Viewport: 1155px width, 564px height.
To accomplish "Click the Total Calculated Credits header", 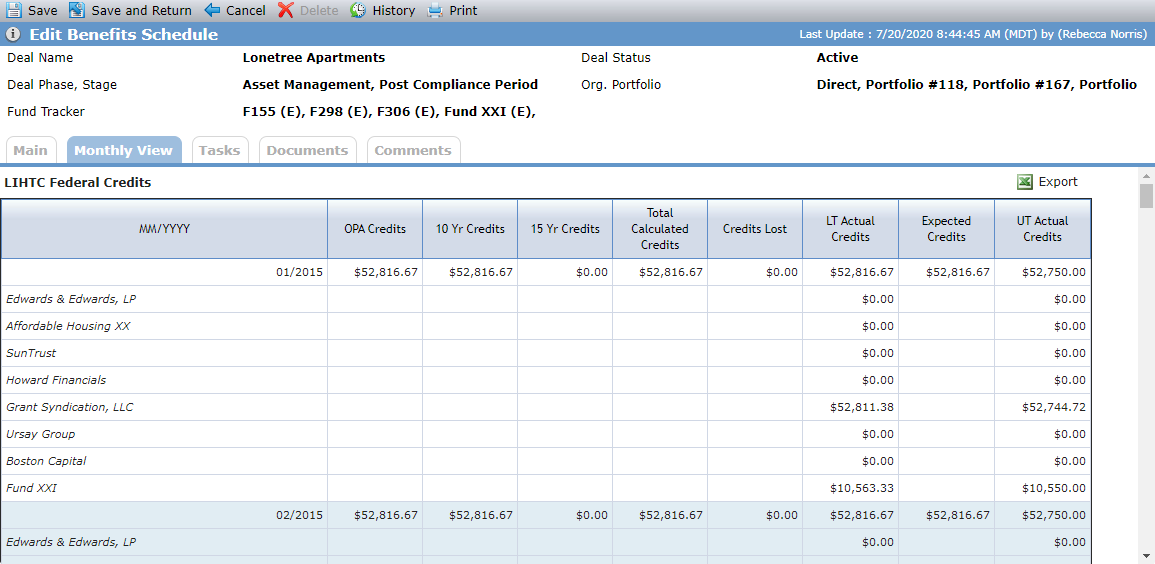I will (x=660, y=229).
